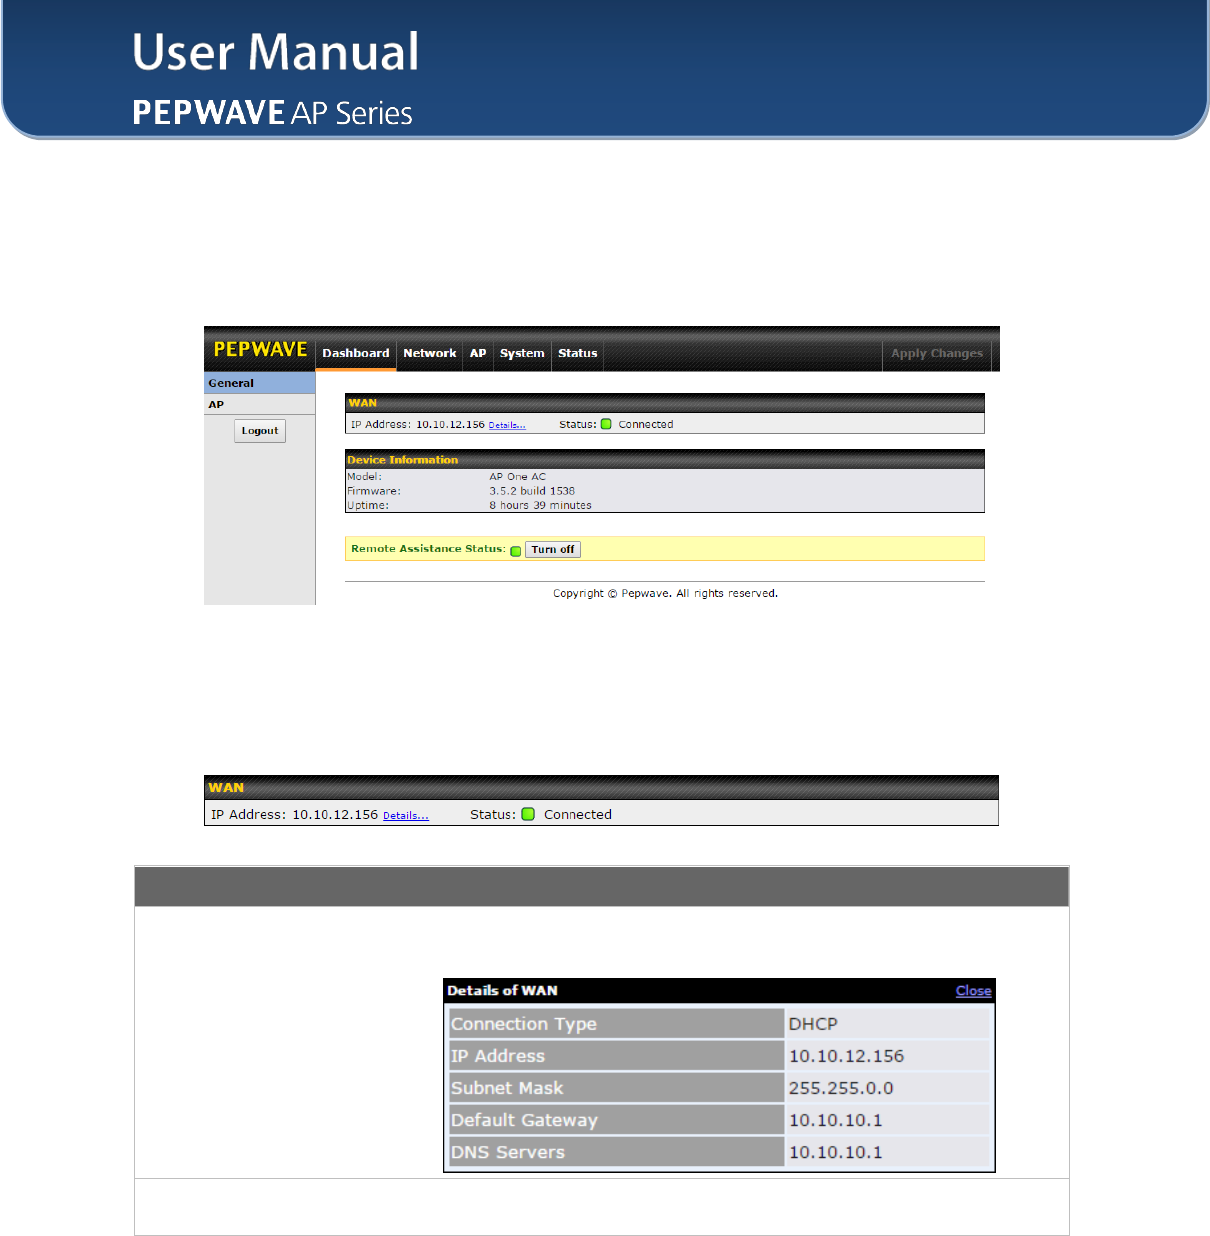Click the Apply Changes button

(x=937, y=353)
